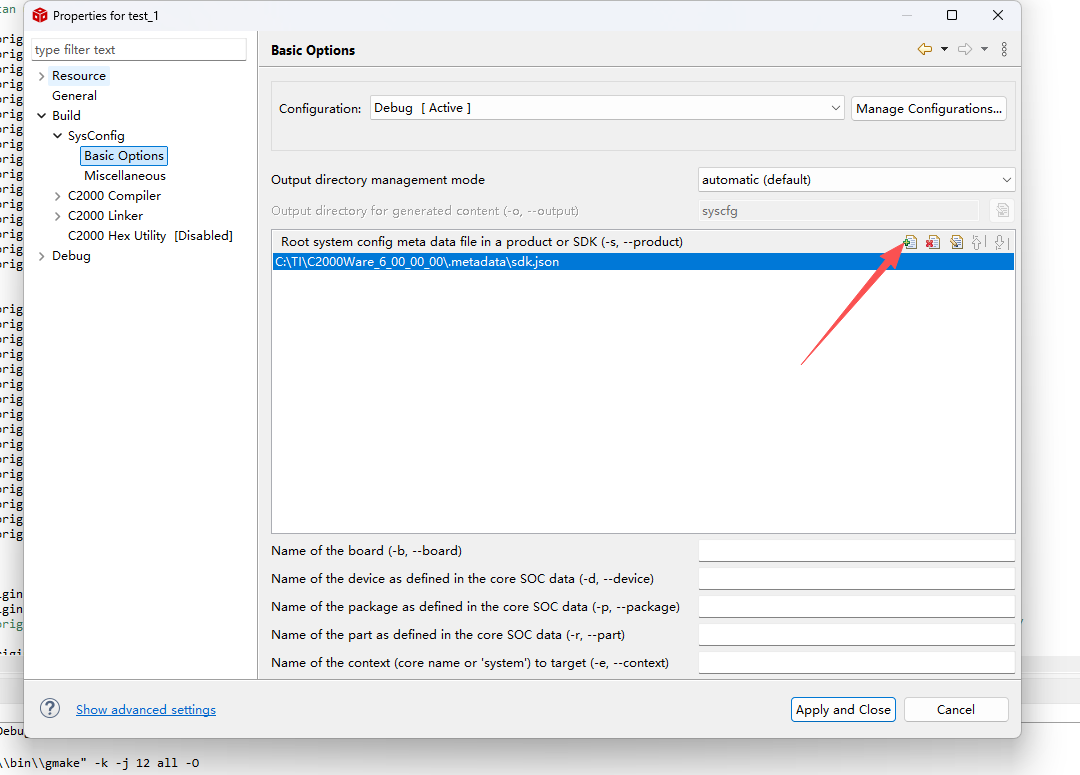Click the help question mark icon
This screenshot has width=1080, height=775.
tap(50, 708)
